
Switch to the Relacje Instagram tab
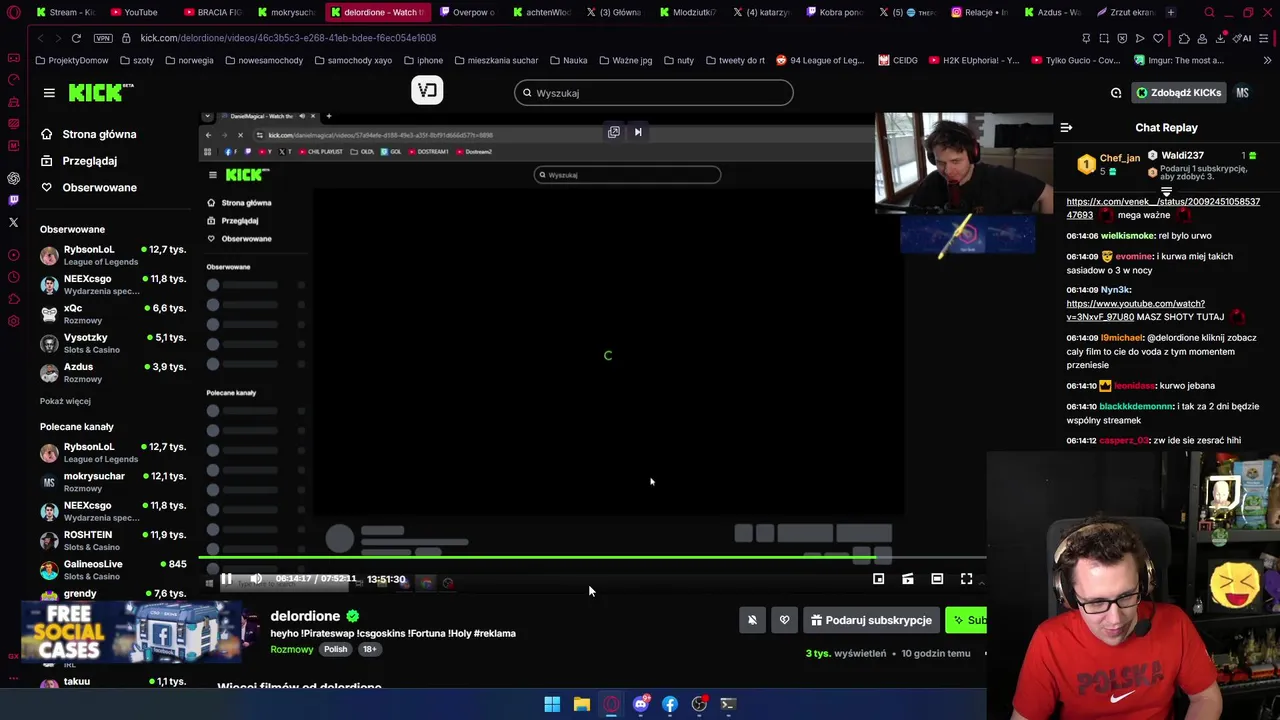point(980,12)
